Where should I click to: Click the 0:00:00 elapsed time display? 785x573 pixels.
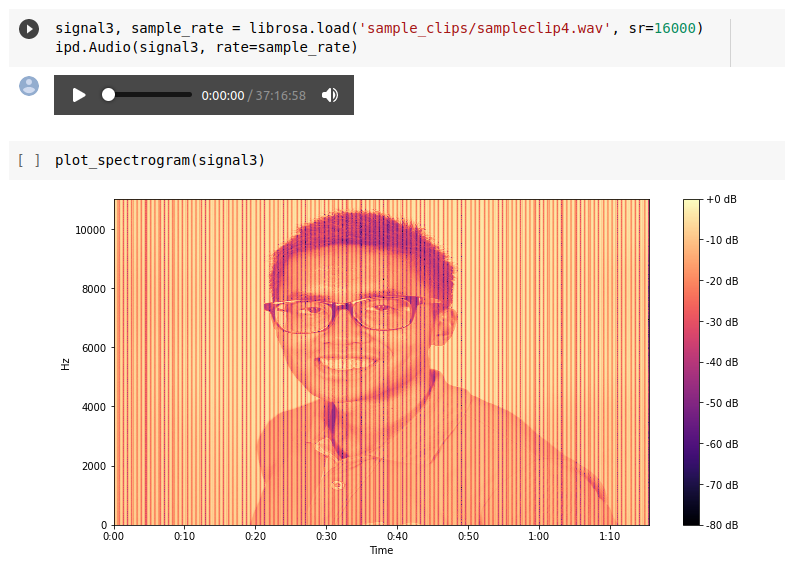(223, 96)
